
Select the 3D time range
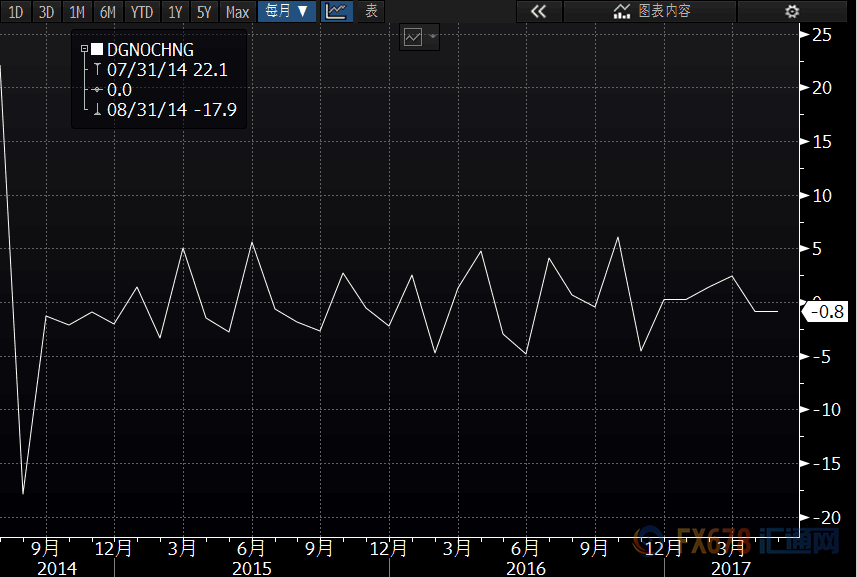(x=46, y=11)
